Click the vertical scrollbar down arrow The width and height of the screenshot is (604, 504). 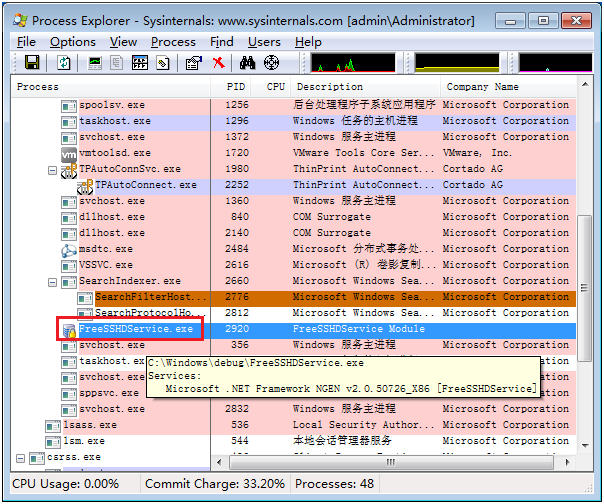pos(585,445)
